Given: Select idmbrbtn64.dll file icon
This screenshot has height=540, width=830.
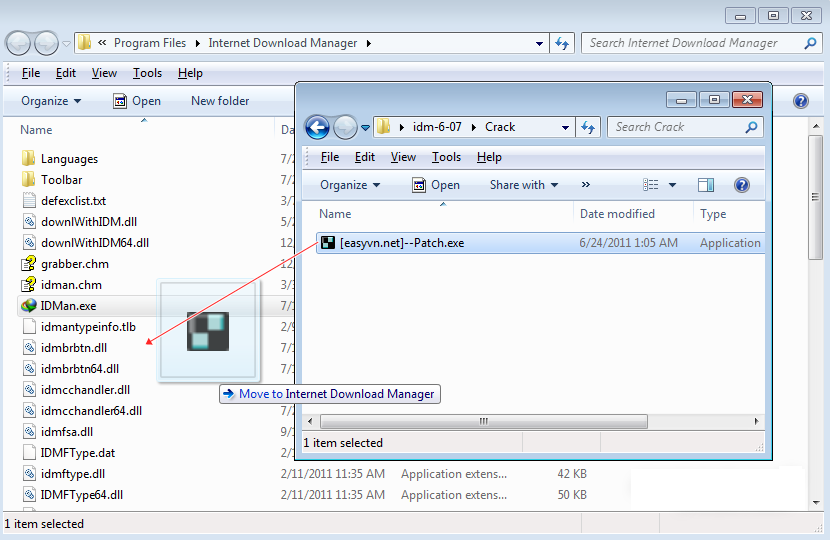Looking at the screenshot, I should coord(29,369).
